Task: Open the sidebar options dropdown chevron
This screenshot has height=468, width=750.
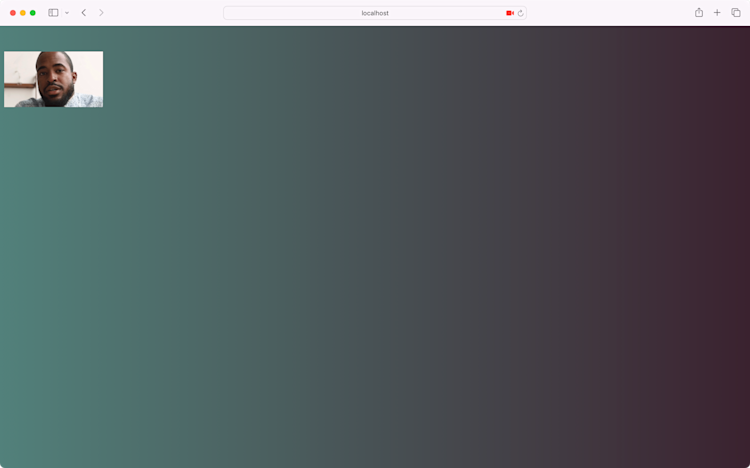Action: 67,13
